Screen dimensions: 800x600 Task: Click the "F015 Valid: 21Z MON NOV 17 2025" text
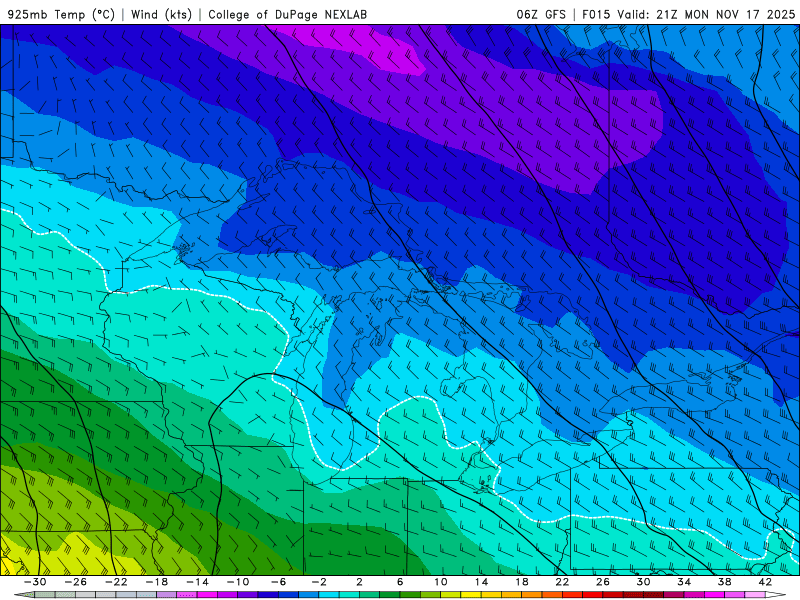pyautogui.click(x=688, y=14)
